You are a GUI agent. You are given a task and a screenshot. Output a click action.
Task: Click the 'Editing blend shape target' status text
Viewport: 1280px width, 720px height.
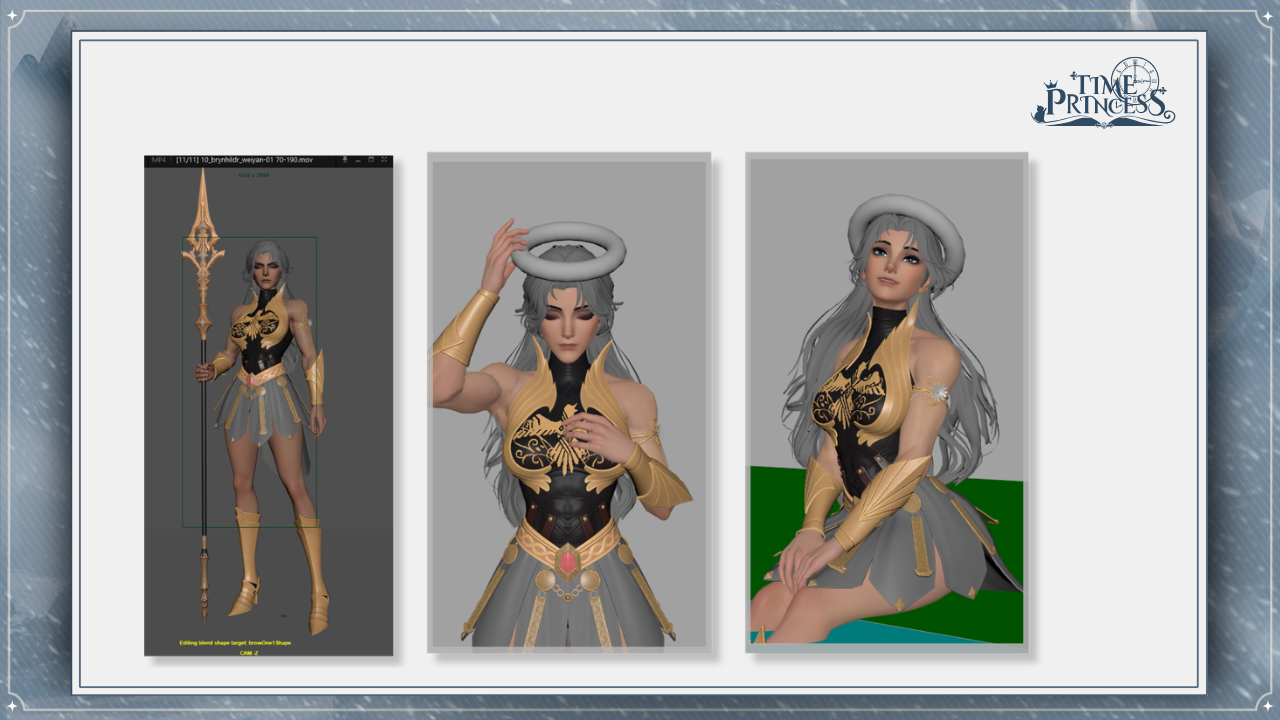[x=235, y=643]
